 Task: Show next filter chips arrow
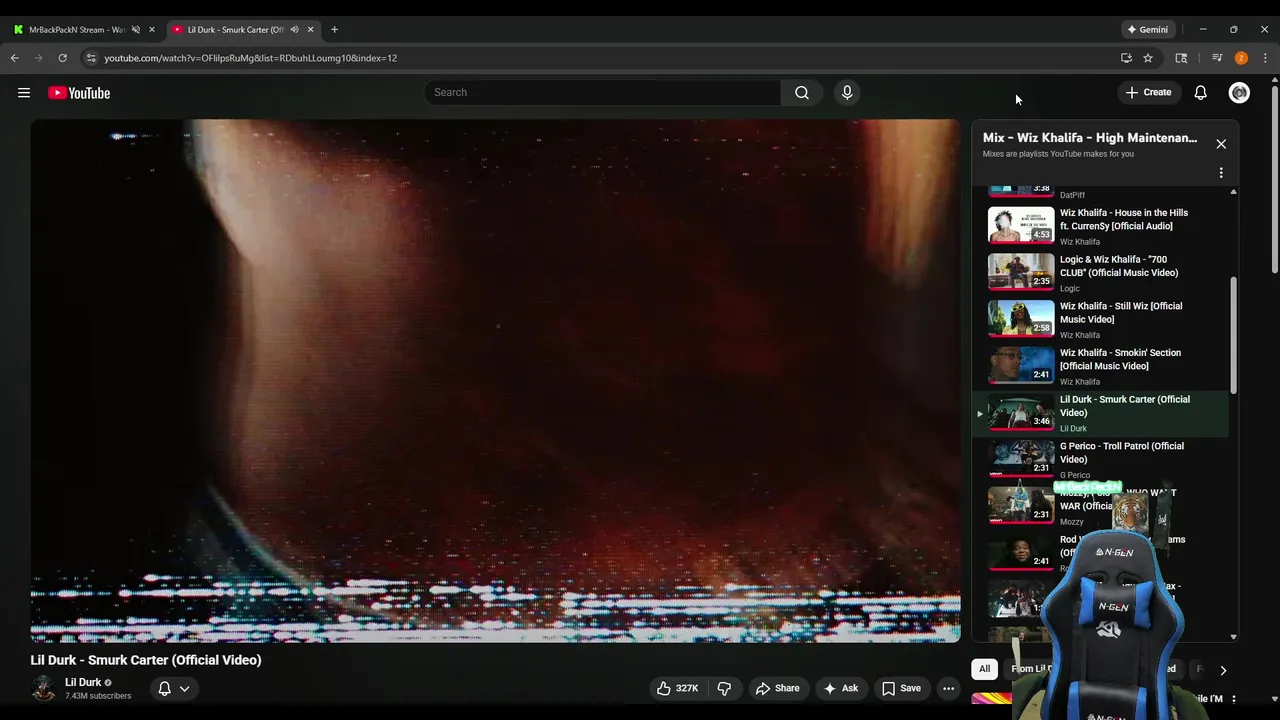[1222, 670]
